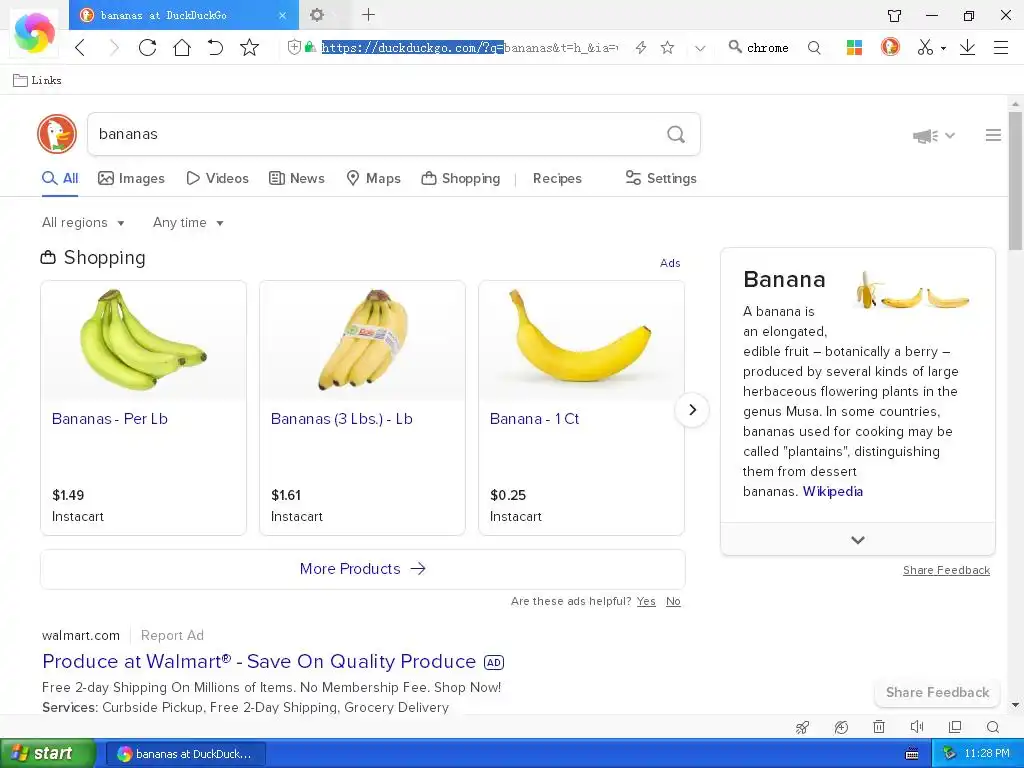Open the Bananas (3 Lbs.) - Lb link
Viewport: 1024px width, 768px height.
(342, 419)
